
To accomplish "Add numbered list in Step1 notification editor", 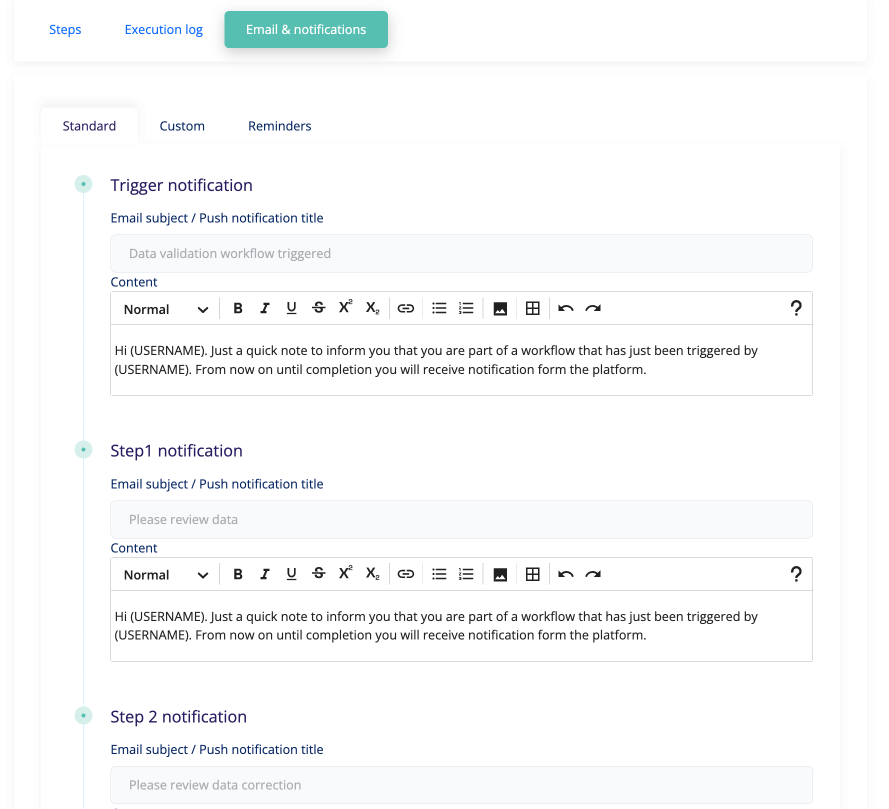I will 466,574.
